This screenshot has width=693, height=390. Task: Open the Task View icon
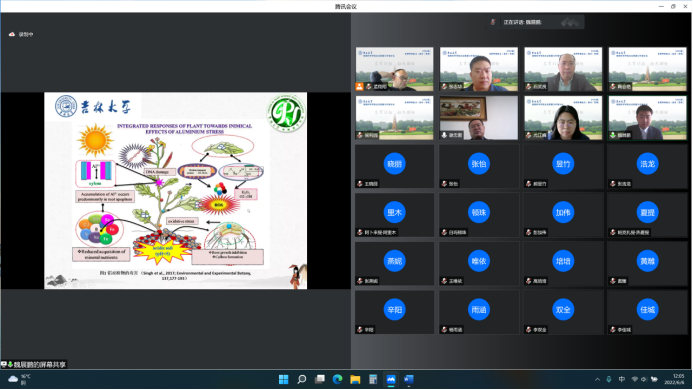point(320,379)
